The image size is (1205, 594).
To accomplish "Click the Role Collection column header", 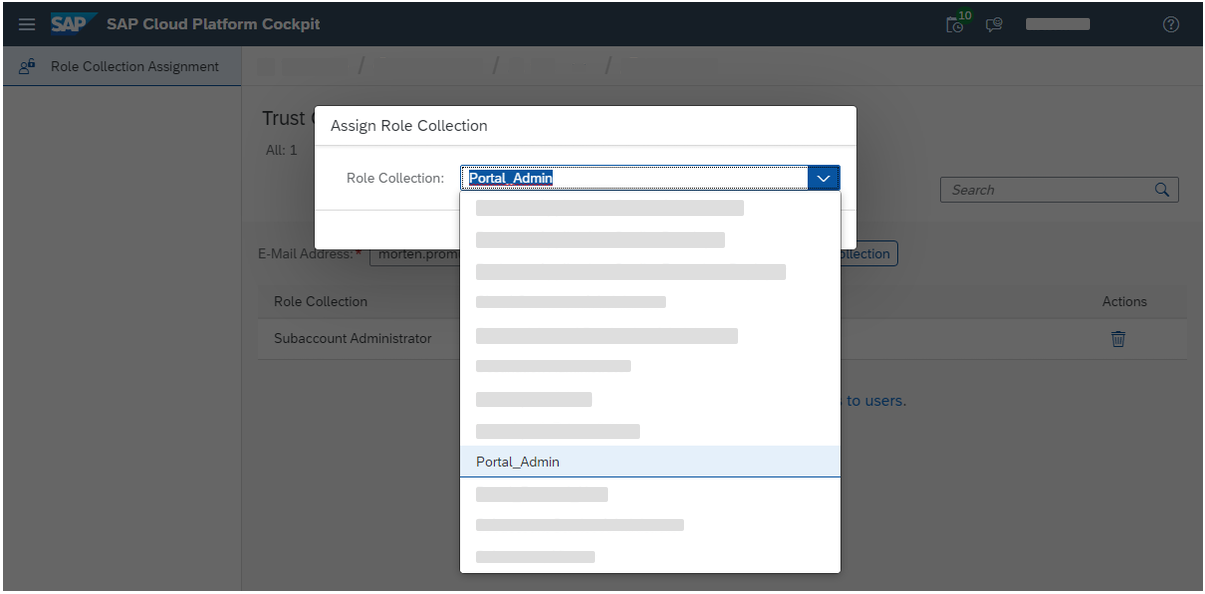I will [x=321, y=301].
